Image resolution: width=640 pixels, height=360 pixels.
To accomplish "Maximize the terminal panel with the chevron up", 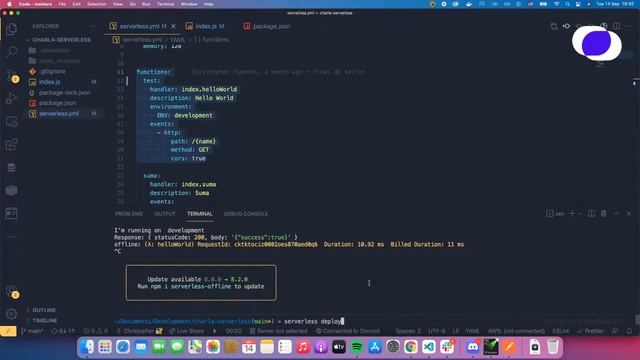I will point(616,213).
